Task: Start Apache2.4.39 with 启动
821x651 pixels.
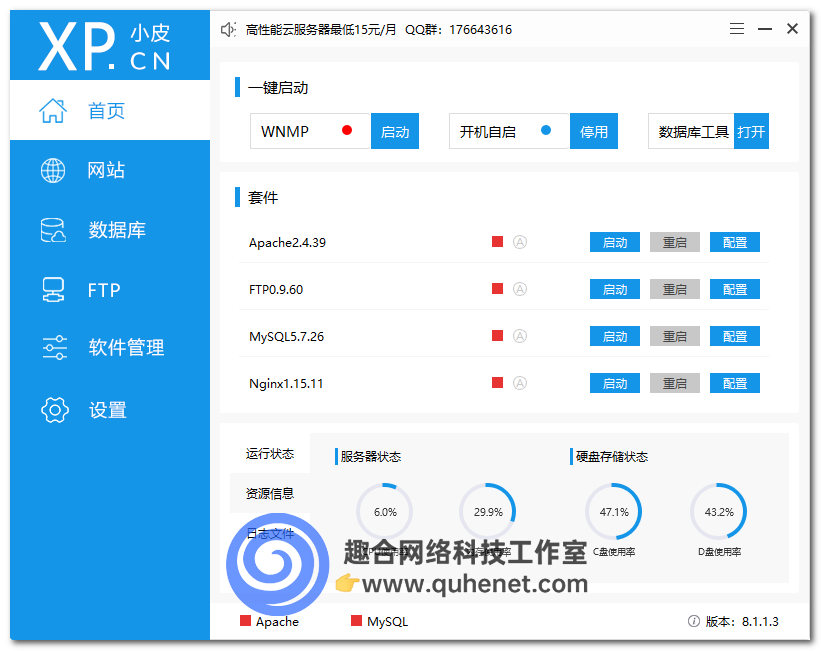Action: coord(615,242)
